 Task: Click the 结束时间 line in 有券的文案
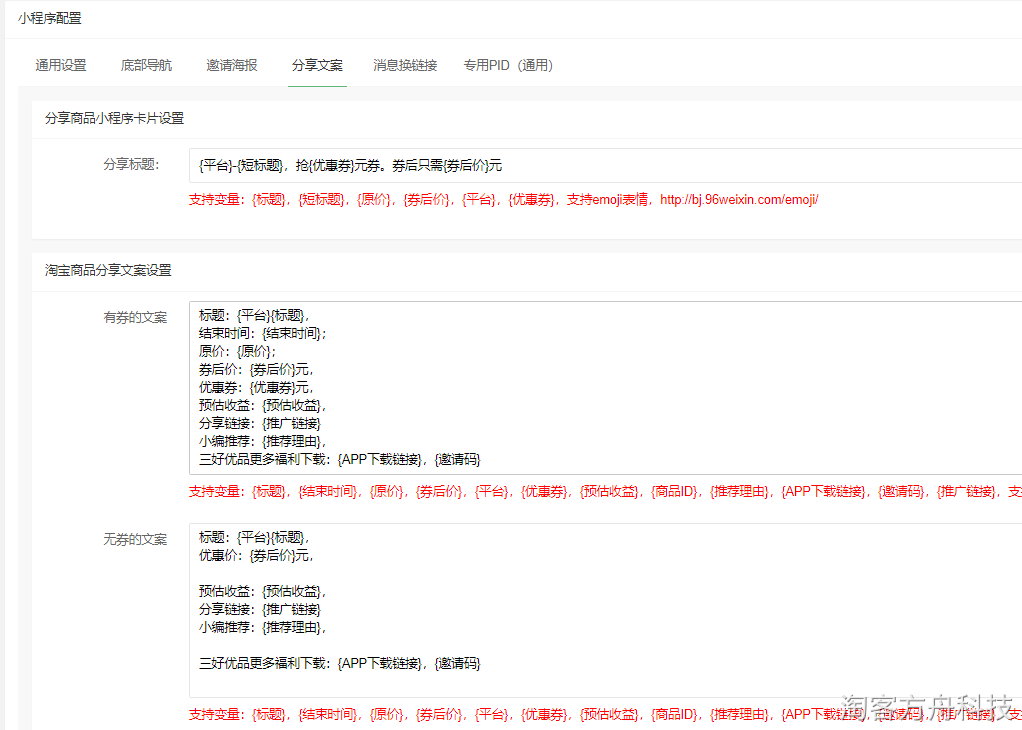[263, 333]
